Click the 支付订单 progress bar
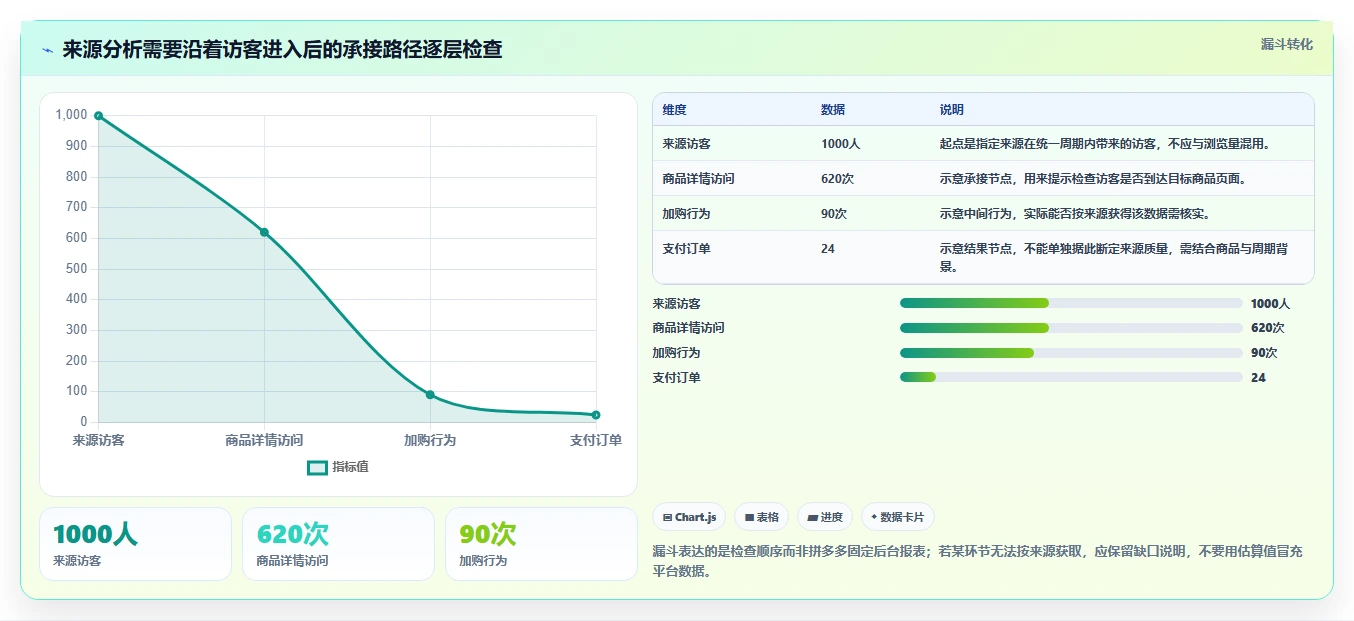Image resolution: width=1354 pixels, height=621 pixels. pyautogui.click(x=1071, y=377)
